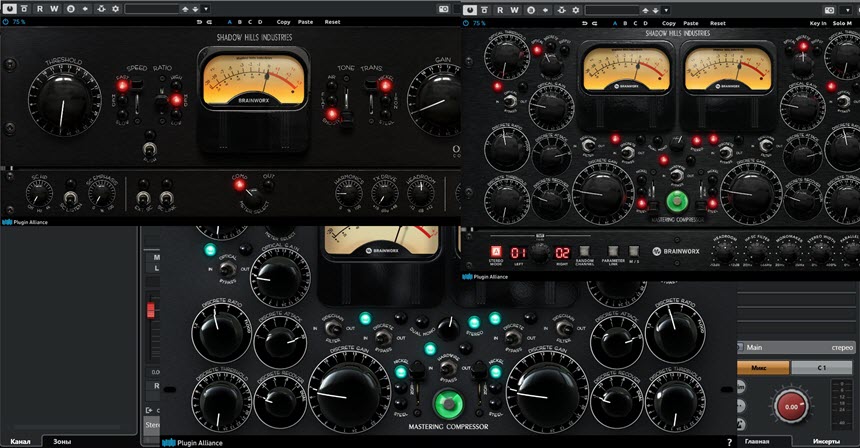860x448 pixels.
Task: Select setting slot B in single-meter compressor
Action: [x=240, y=22]
